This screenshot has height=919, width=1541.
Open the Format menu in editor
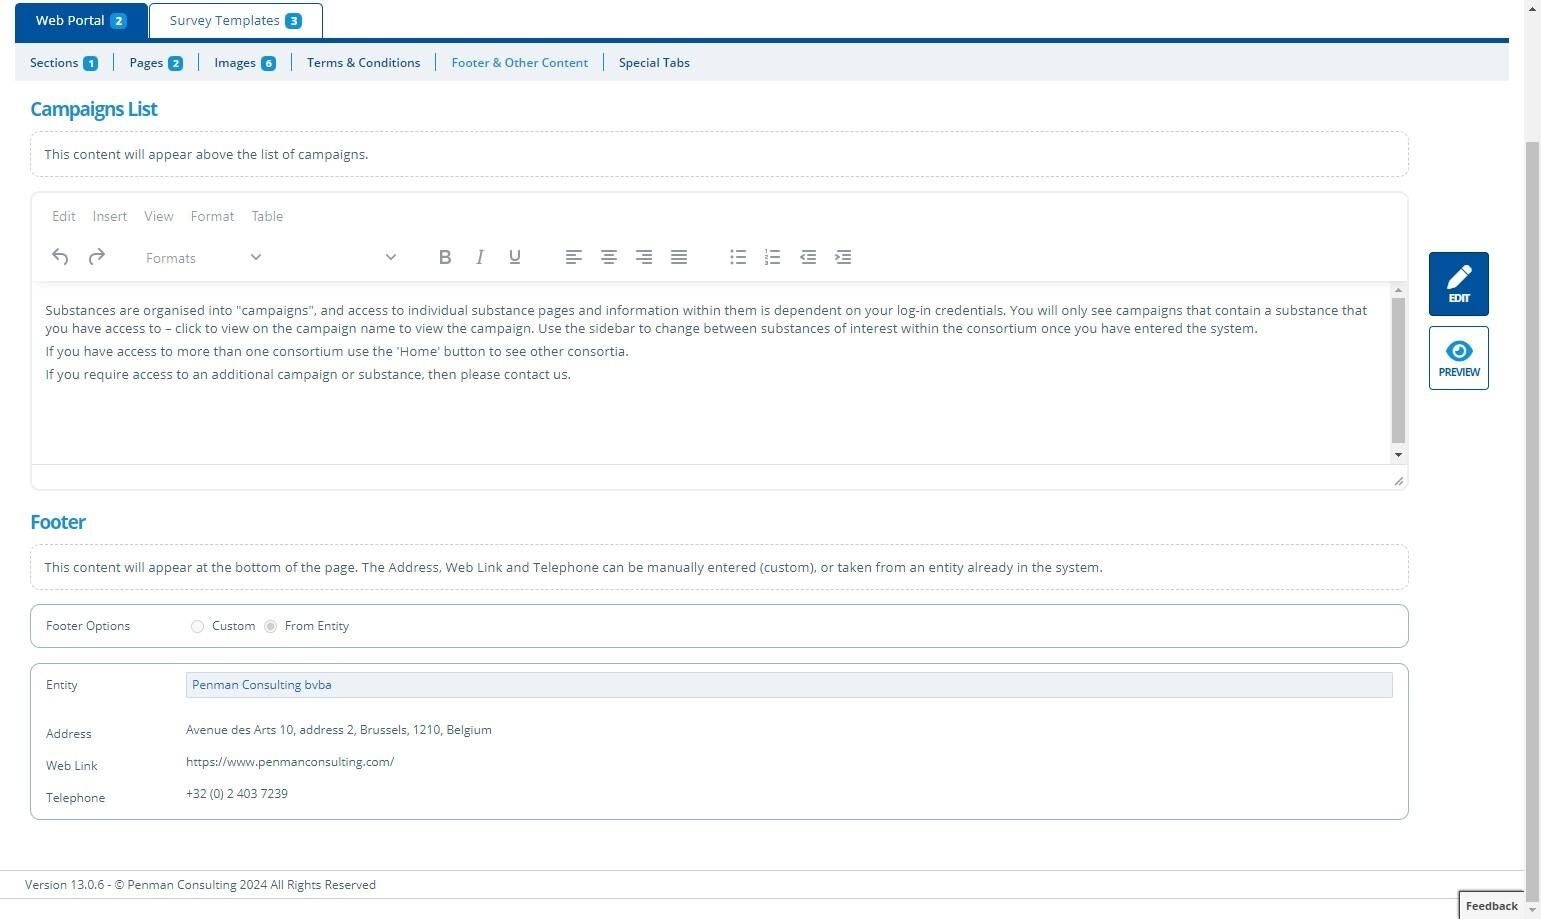[x=212, y=216]
